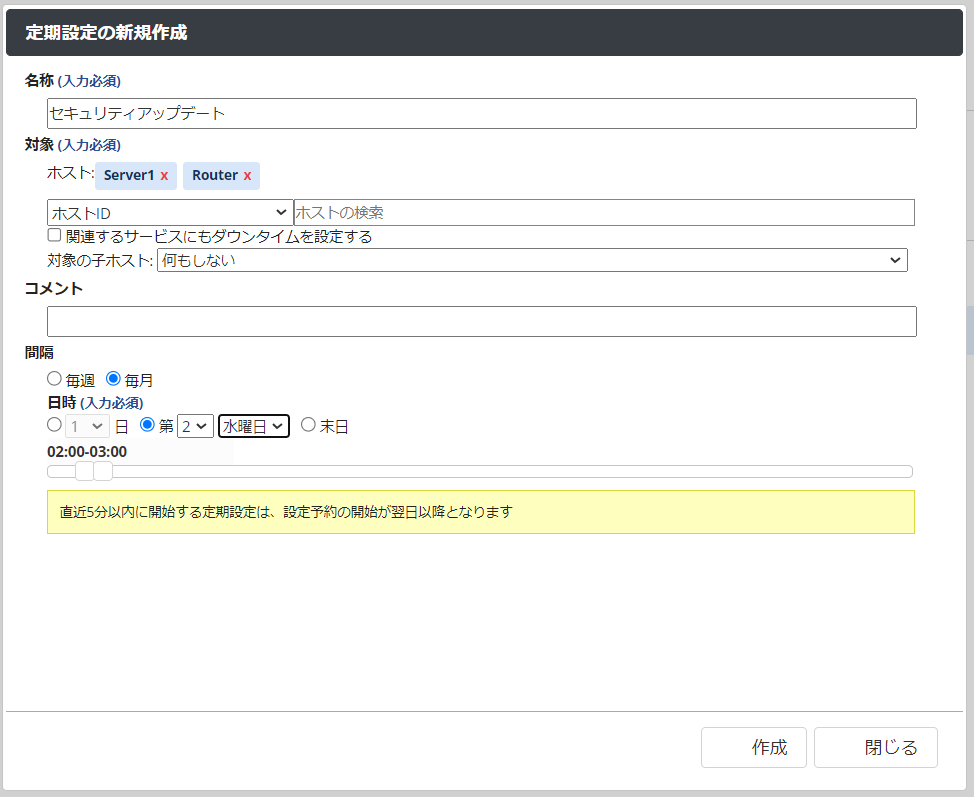Click the 作成 button

pos(754,748)
